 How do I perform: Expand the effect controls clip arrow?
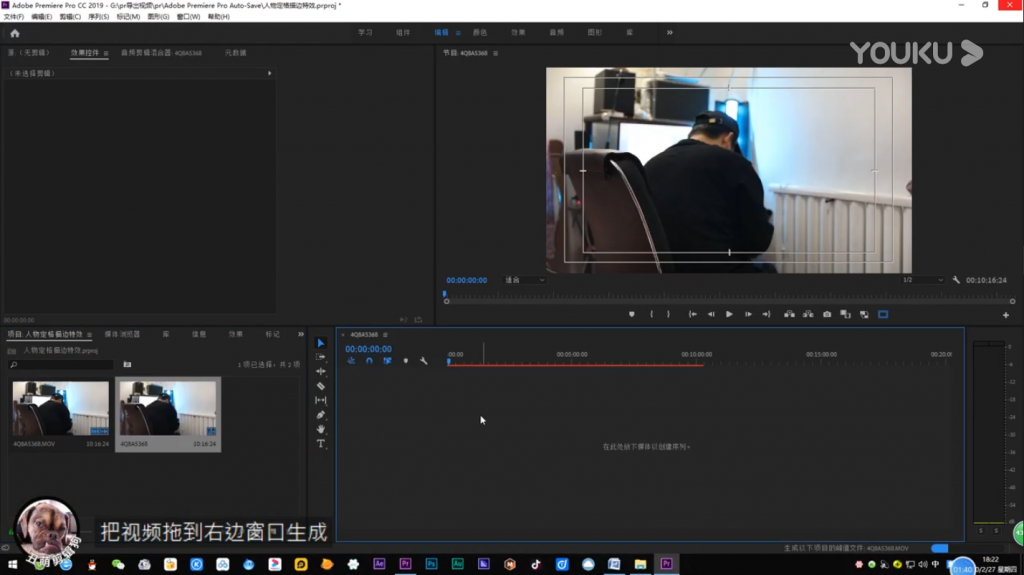pos(270,73)
